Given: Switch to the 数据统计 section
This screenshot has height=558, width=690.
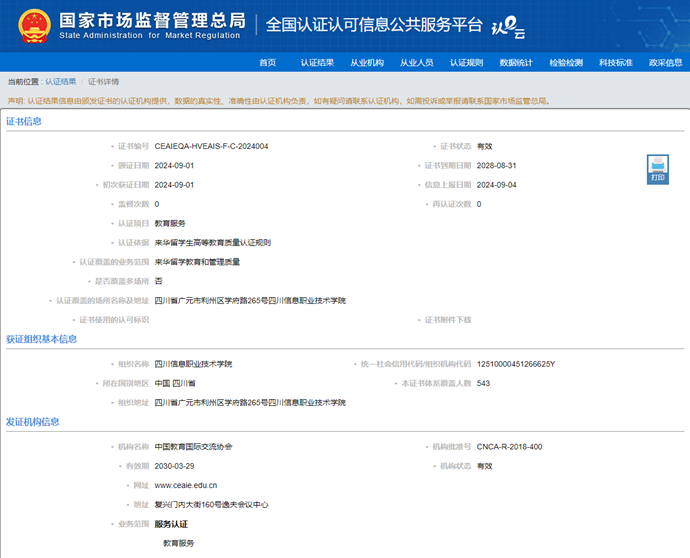Looking at the screenshot, I should click(x=516, y=62).
